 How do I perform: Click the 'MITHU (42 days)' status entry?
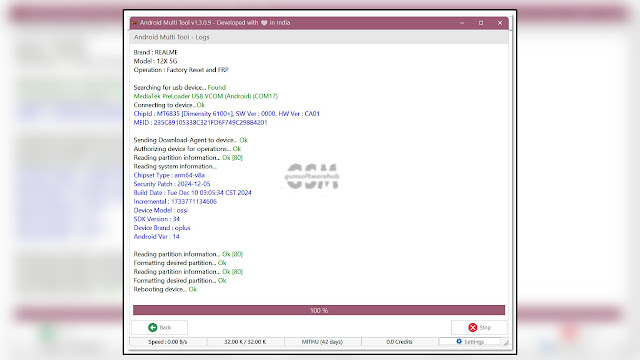click(322, 342)
